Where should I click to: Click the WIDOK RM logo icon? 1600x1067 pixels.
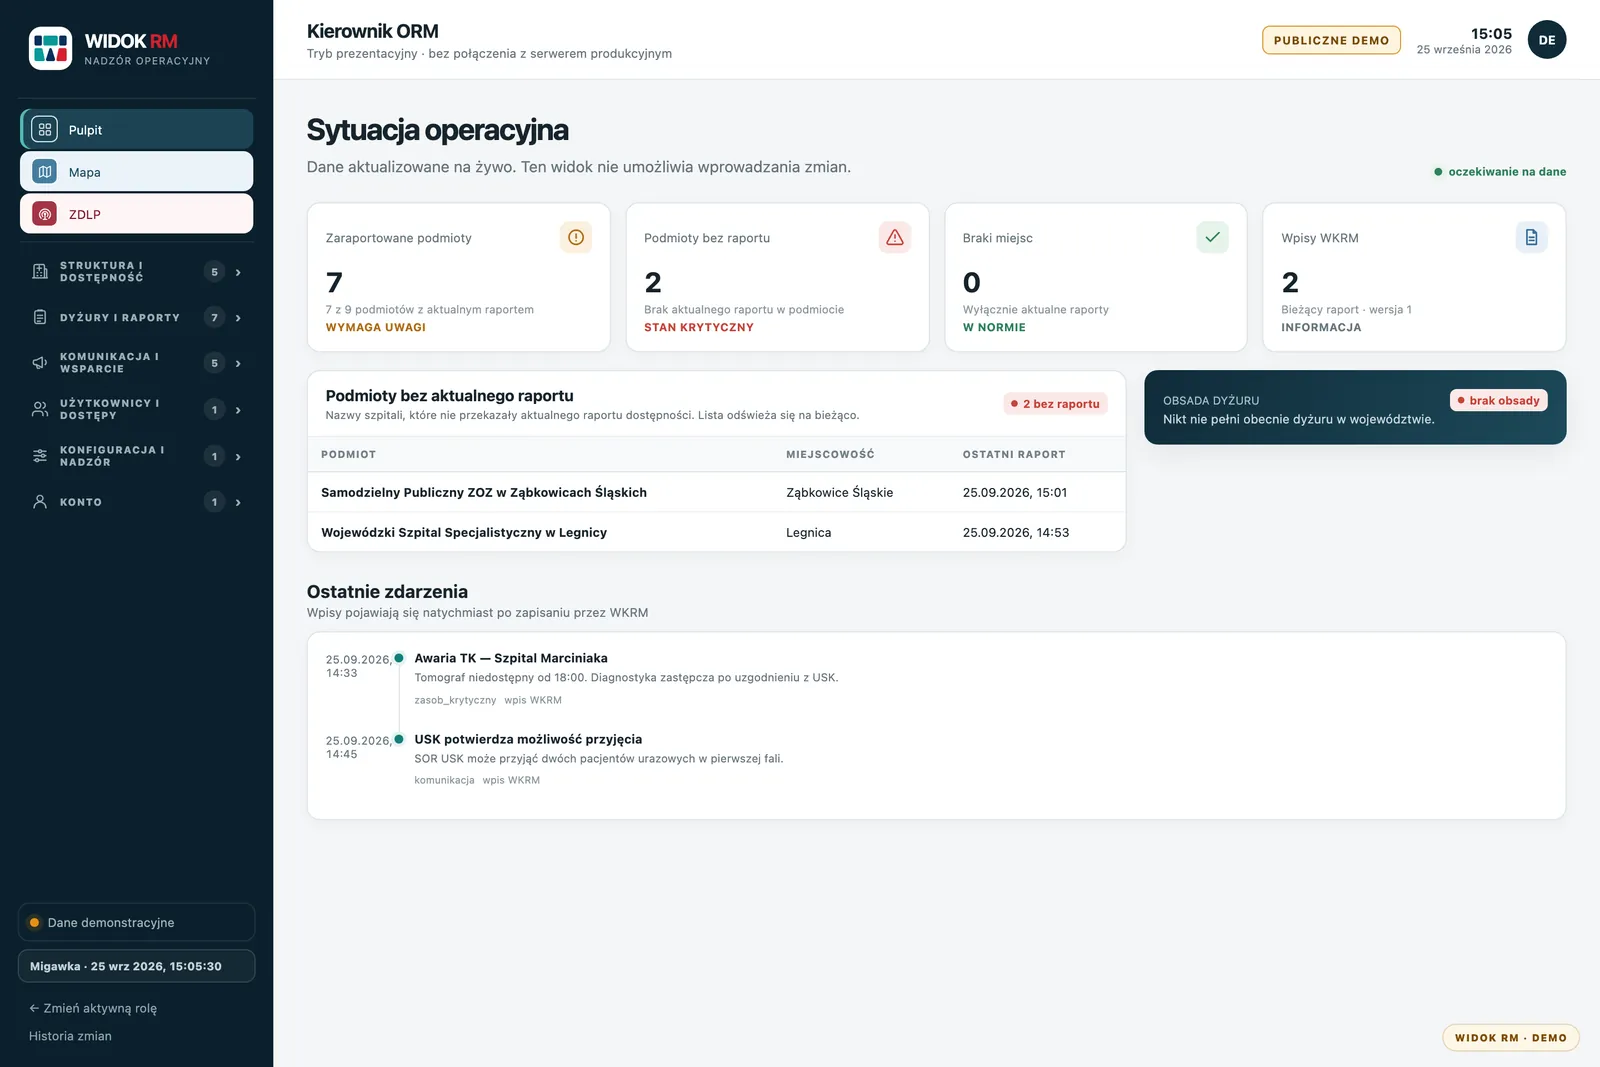pos(50,48)
